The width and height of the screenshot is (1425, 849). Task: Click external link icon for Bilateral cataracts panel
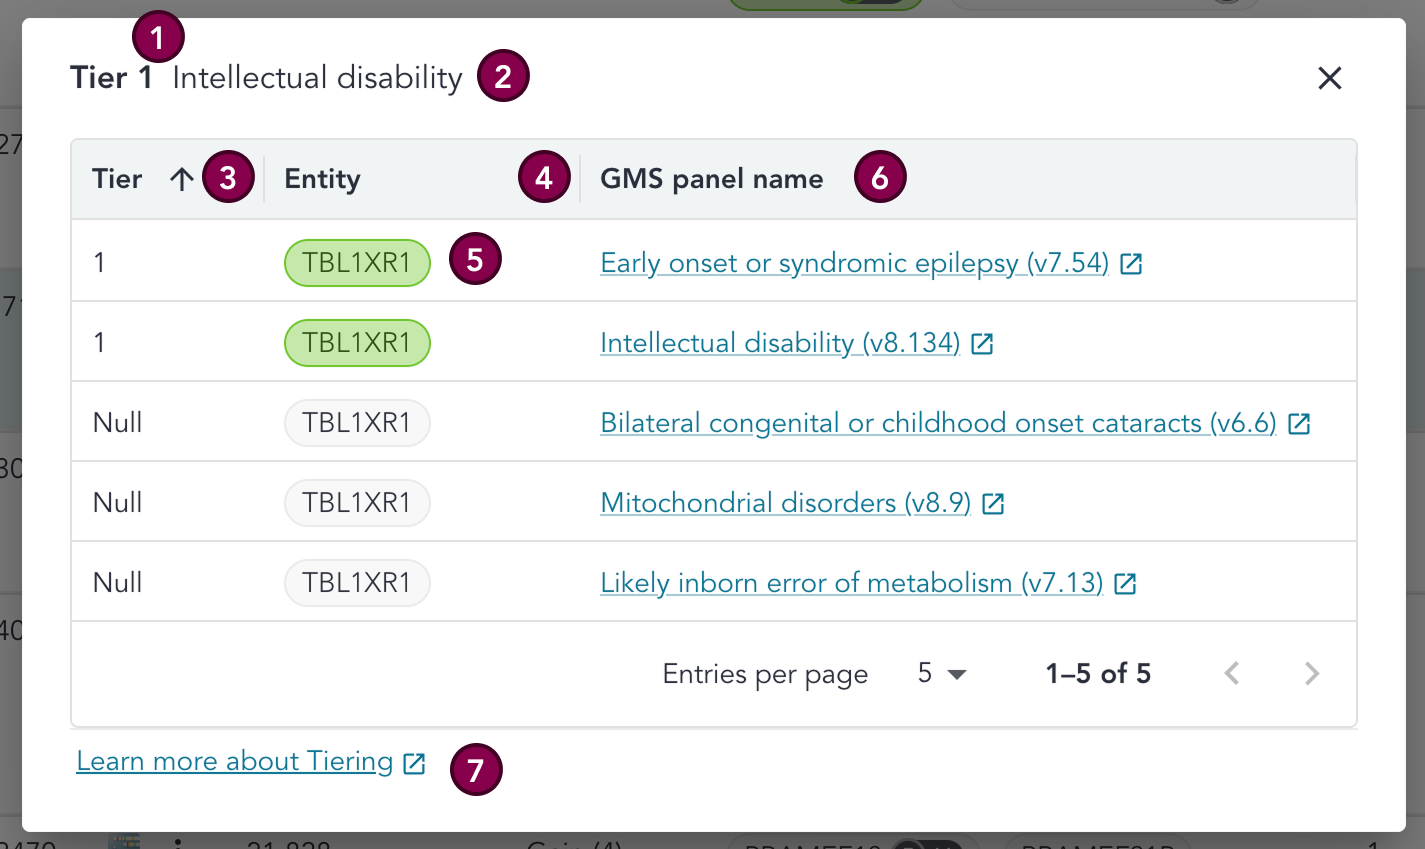click(1299, 423)
